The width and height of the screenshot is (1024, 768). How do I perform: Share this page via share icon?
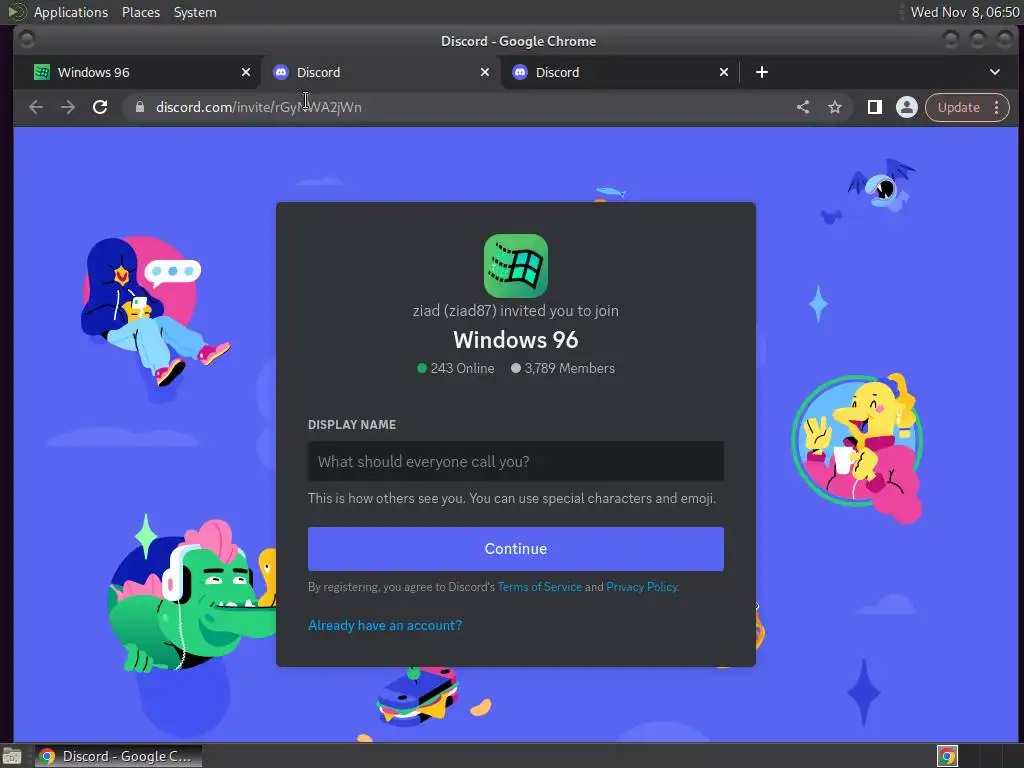pos(803,107)
